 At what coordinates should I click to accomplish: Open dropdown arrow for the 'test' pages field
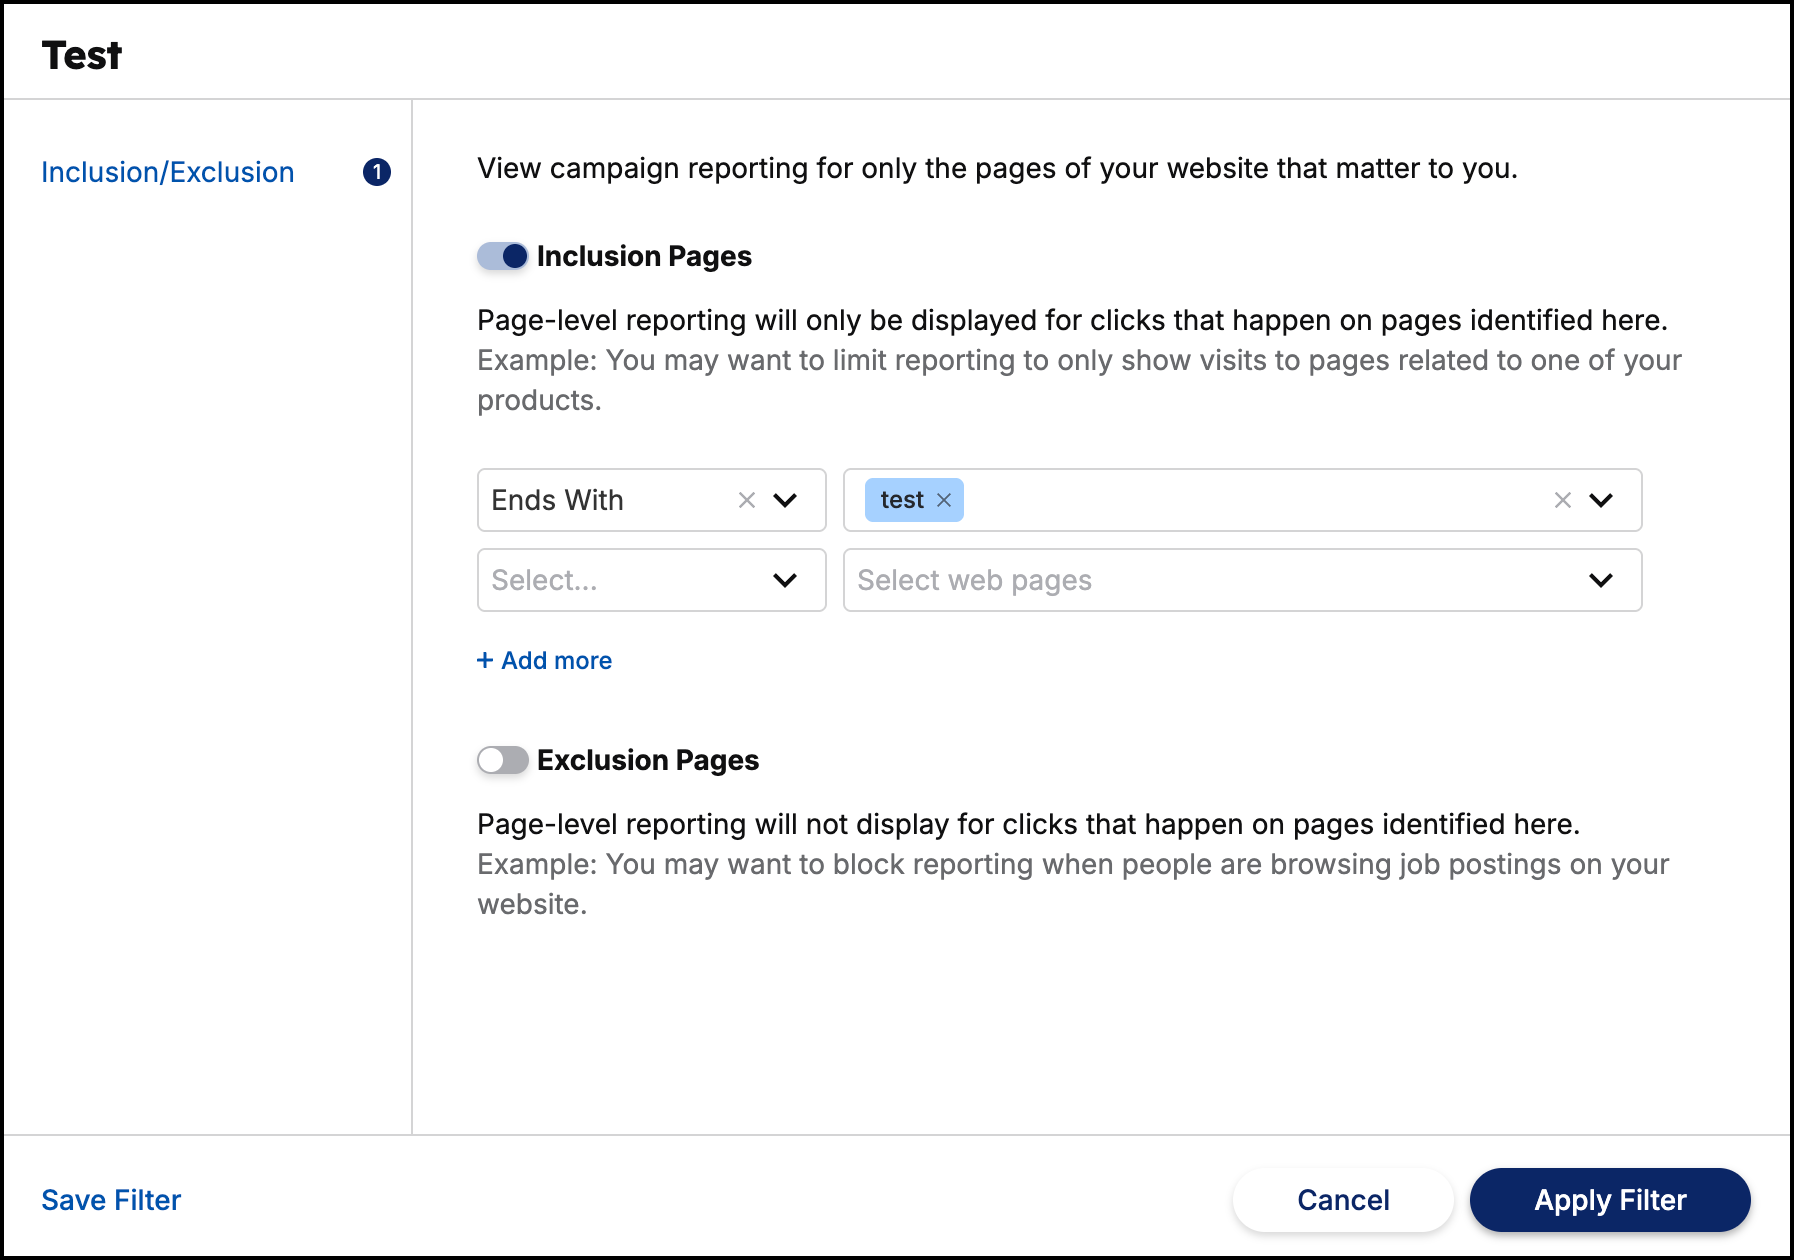[x=1601, y=500]
